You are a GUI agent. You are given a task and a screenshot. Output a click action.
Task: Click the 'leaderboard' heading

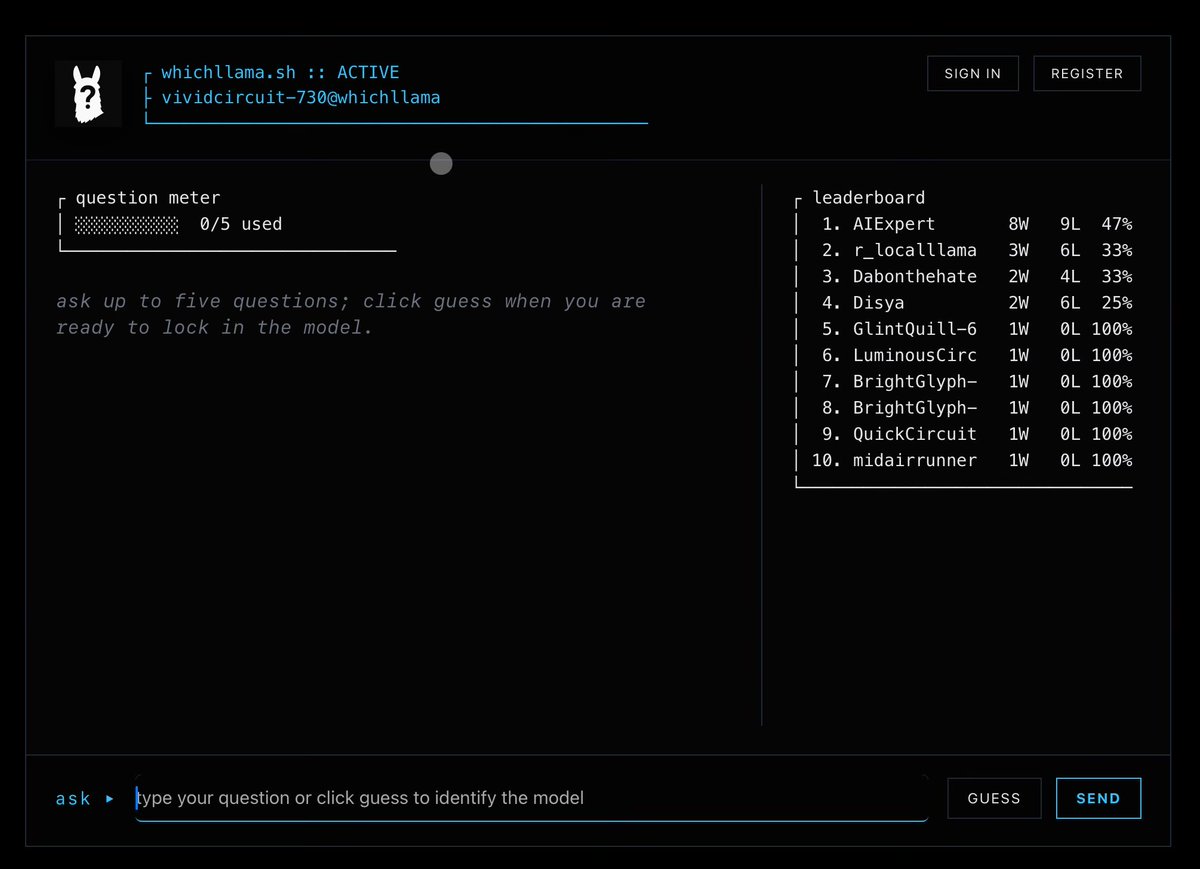pyautogui.click(x=869, y=198)
